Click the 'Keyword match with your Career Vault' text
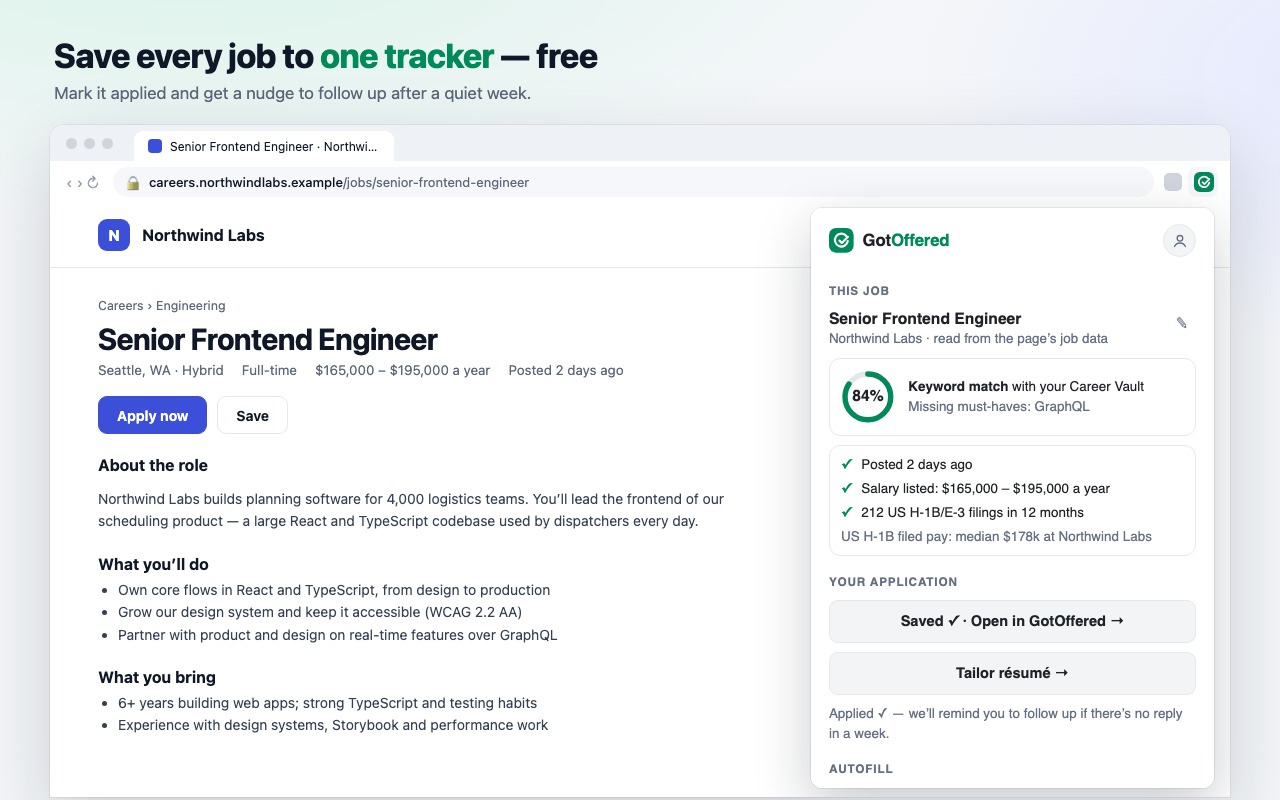 click(1026, 386)
